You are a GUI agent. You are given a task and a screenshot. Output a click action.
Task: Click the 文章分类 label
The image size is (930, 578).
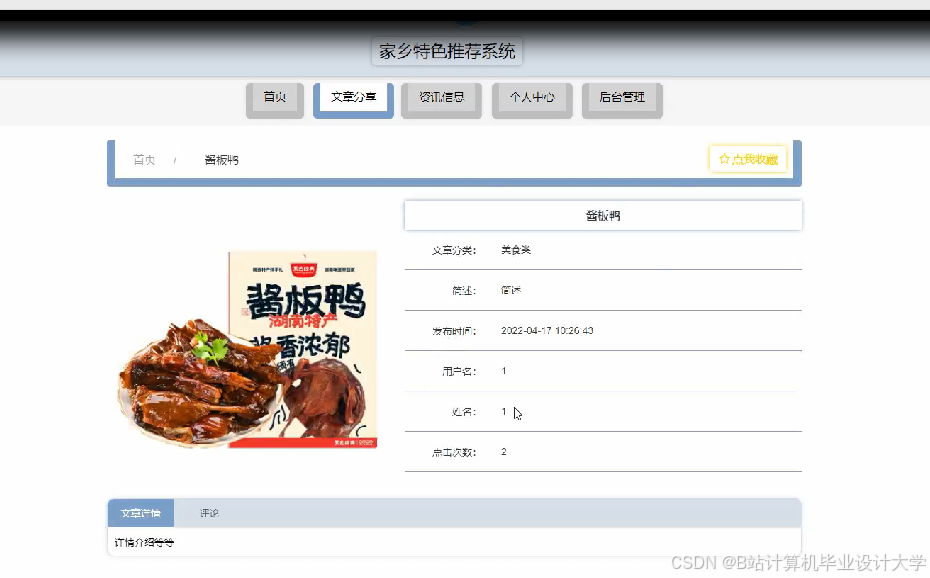[x=454, y=250]
